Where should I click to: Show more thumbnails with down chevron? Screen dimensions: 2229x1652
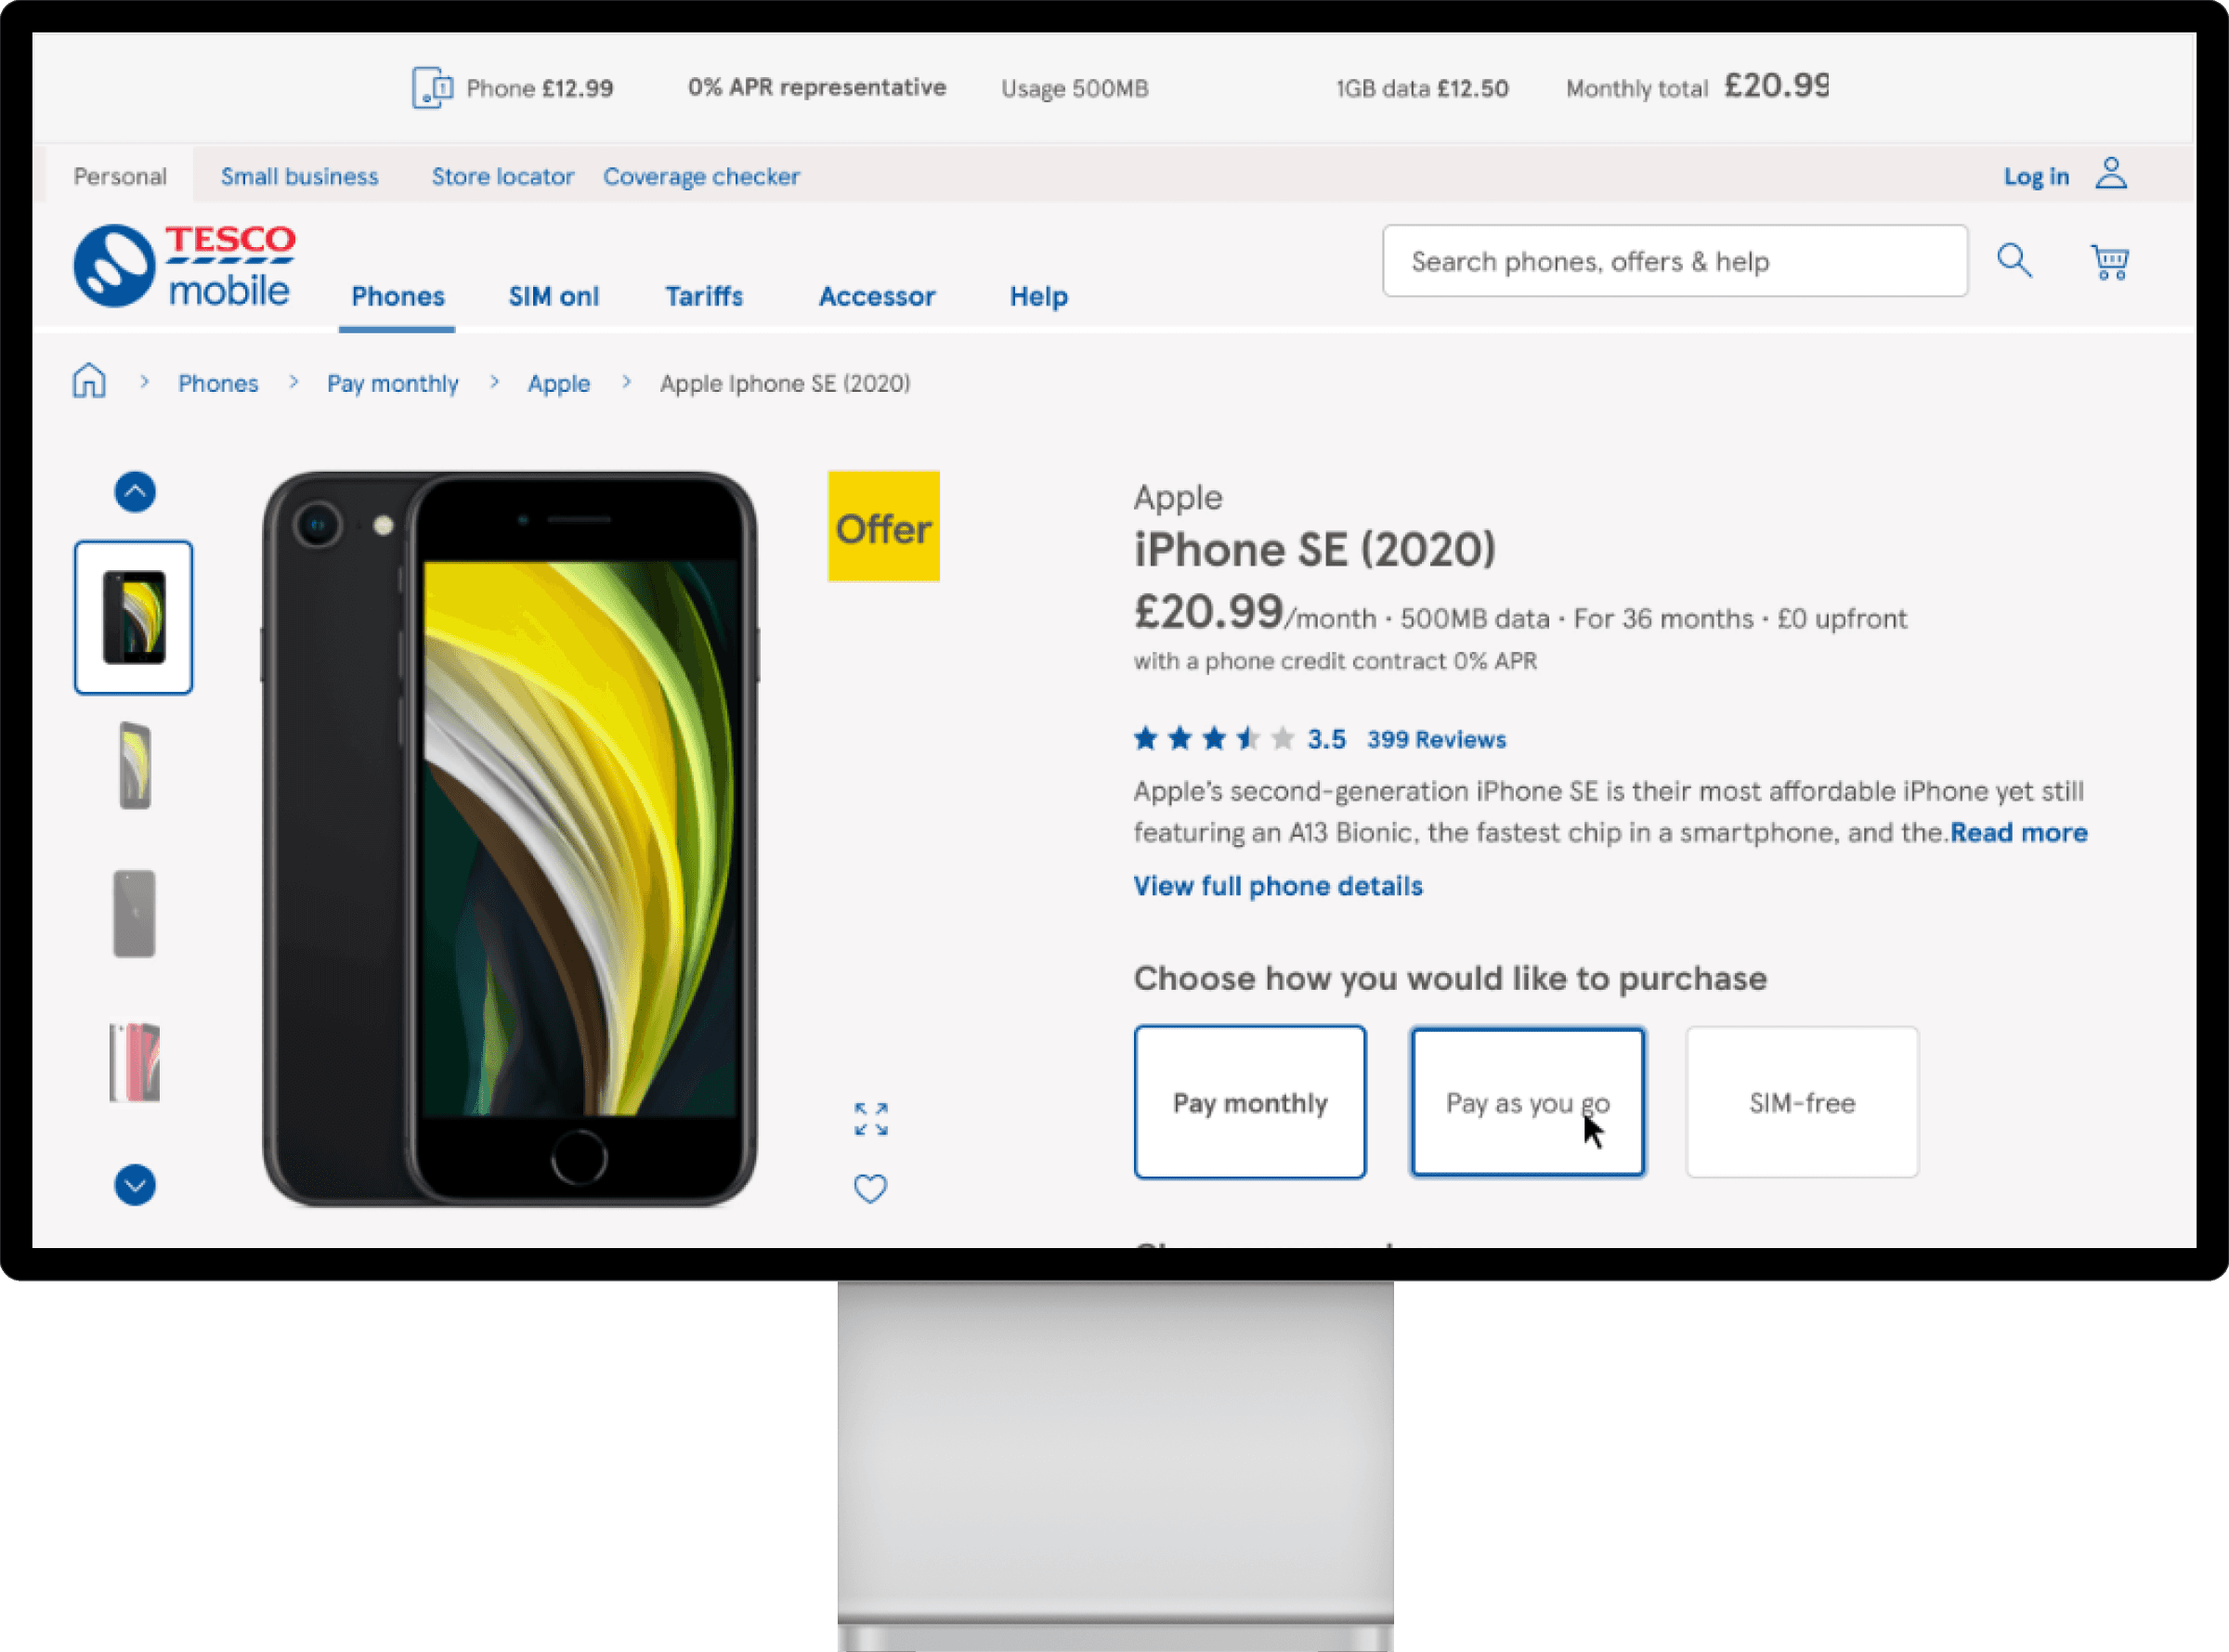tap(135, 1185)
